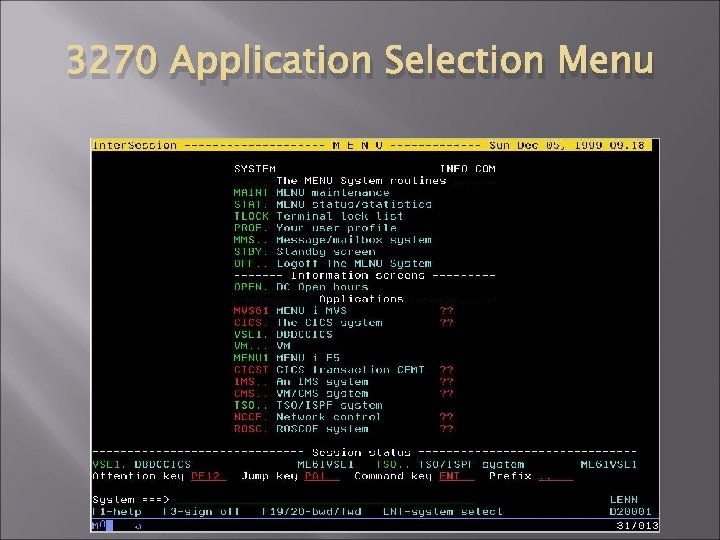Click the Jump key PA1 field
Screen dimensions: 720x540
[322, 476]
